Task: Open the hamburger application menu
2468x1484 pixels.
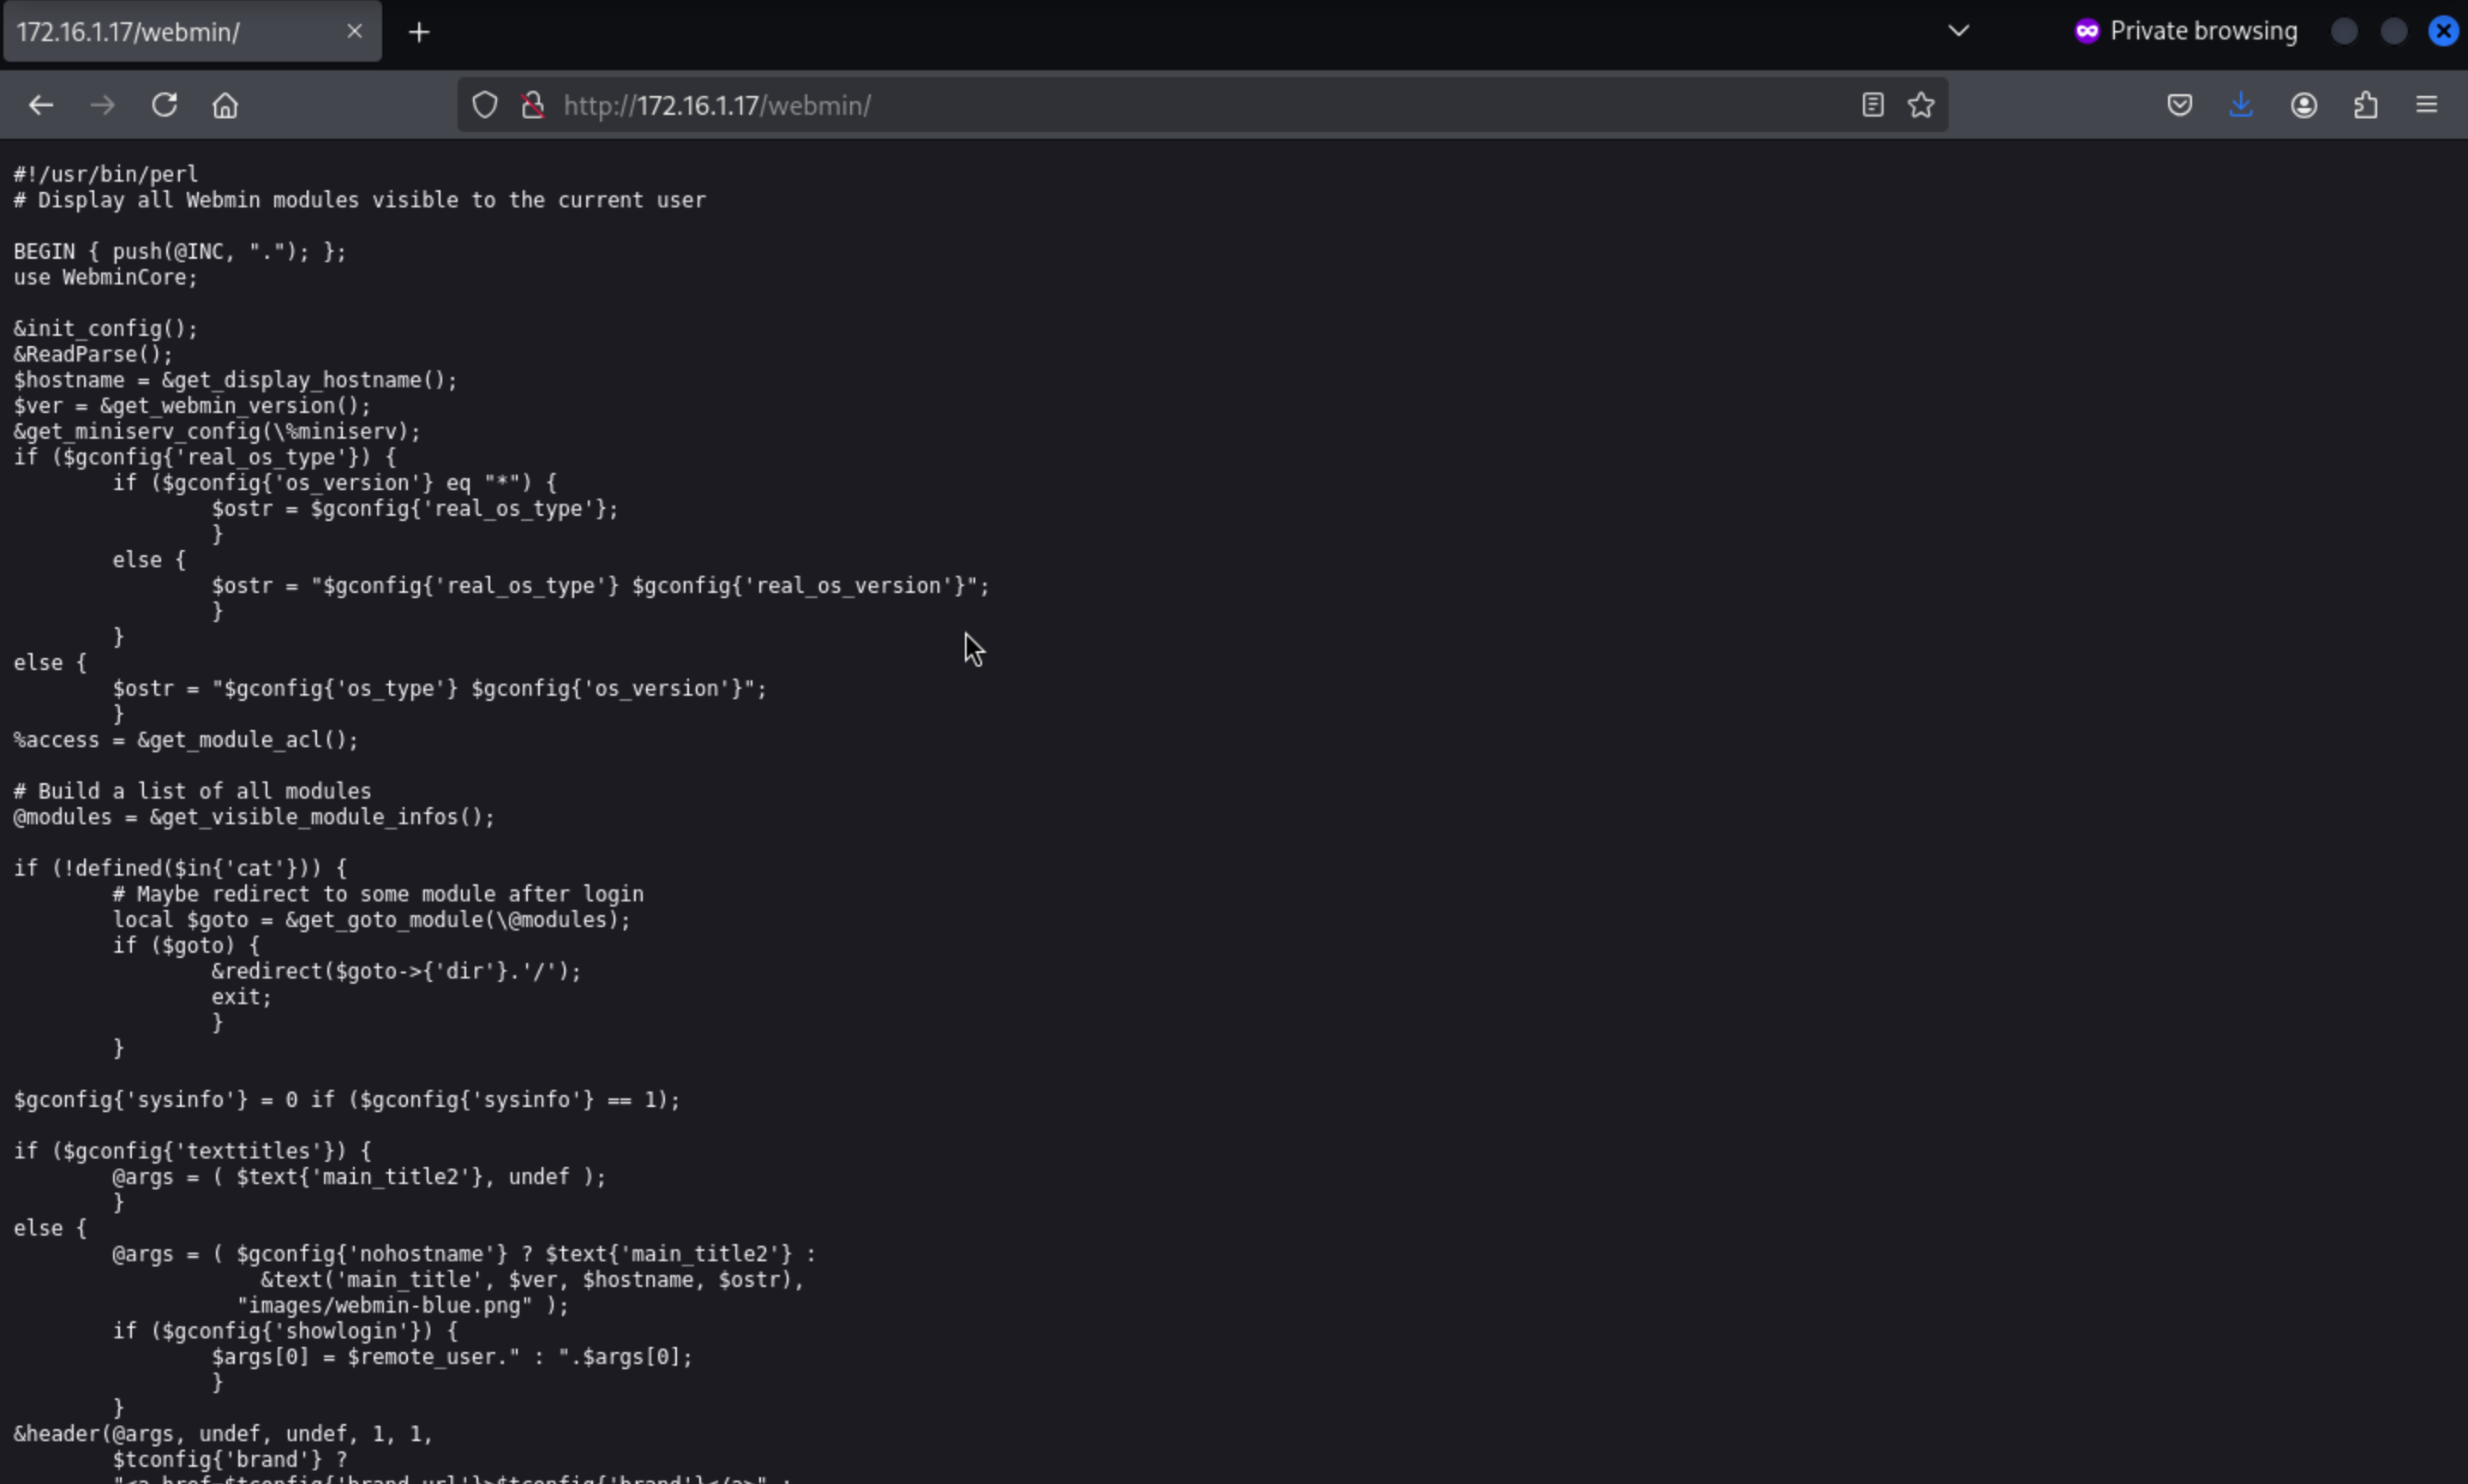Action: click(x=2427, y=105)
